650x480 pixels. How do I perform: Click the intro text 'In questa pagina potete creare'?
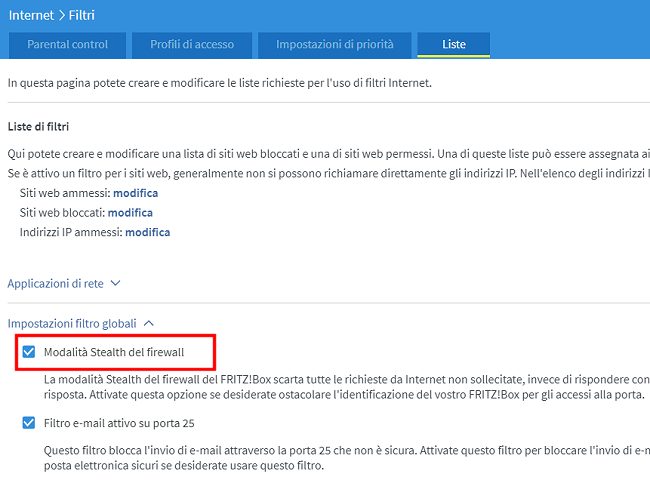(x=220, y=83)
